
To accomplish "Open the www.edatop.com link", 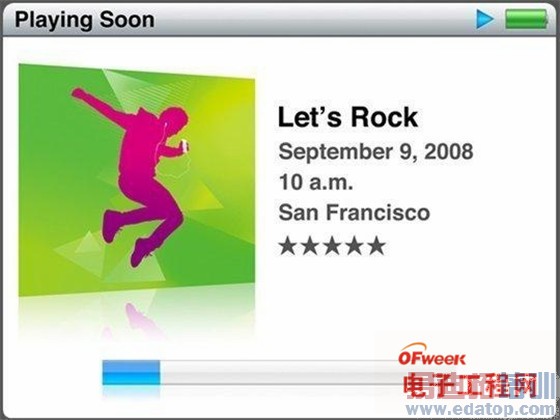I will point(480,410).
